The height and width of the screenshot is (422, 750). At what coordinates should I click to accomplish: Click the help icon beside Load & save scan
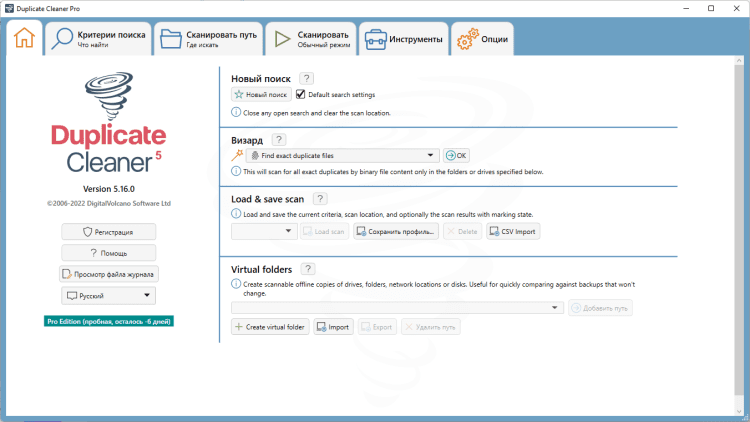tap(320, 199)
